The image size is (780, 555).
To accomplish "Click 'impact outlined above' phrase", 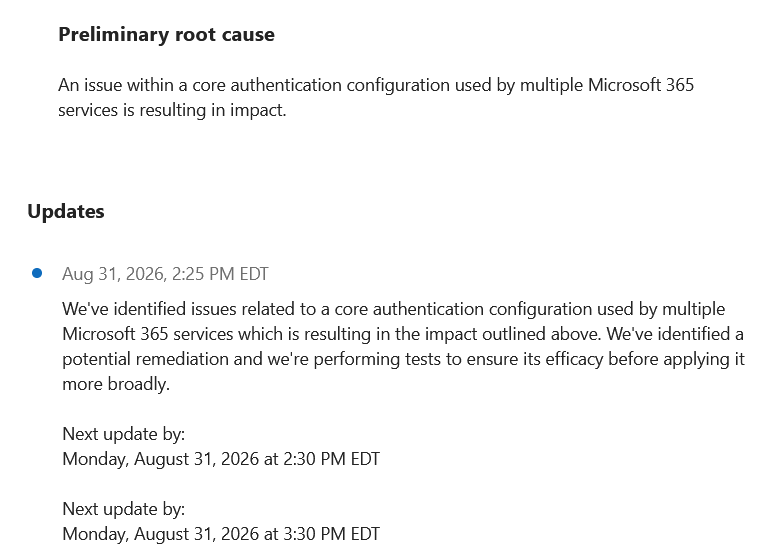I will [512, 334].
